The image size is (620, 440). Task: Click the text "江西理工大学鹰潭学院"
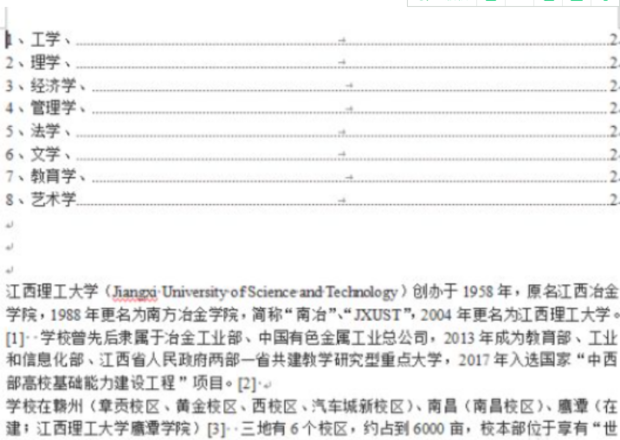113,429
